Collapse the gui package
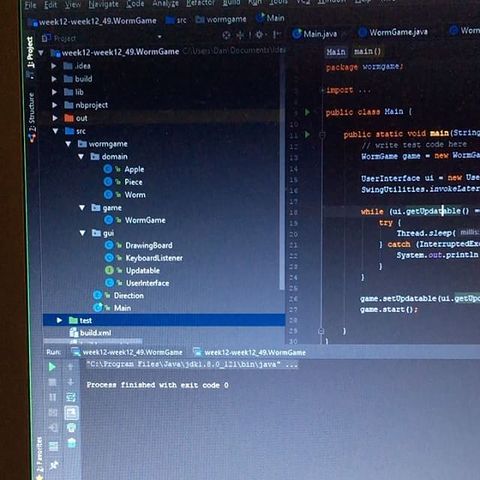Viewport: 480px width, 480px height. (82, 233)
